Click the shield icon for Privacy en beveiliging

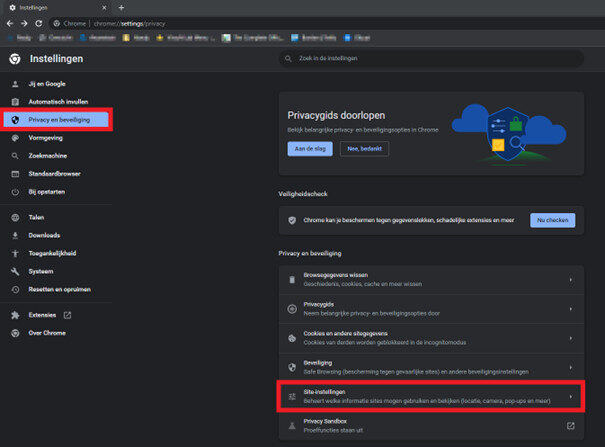[15, 120]
